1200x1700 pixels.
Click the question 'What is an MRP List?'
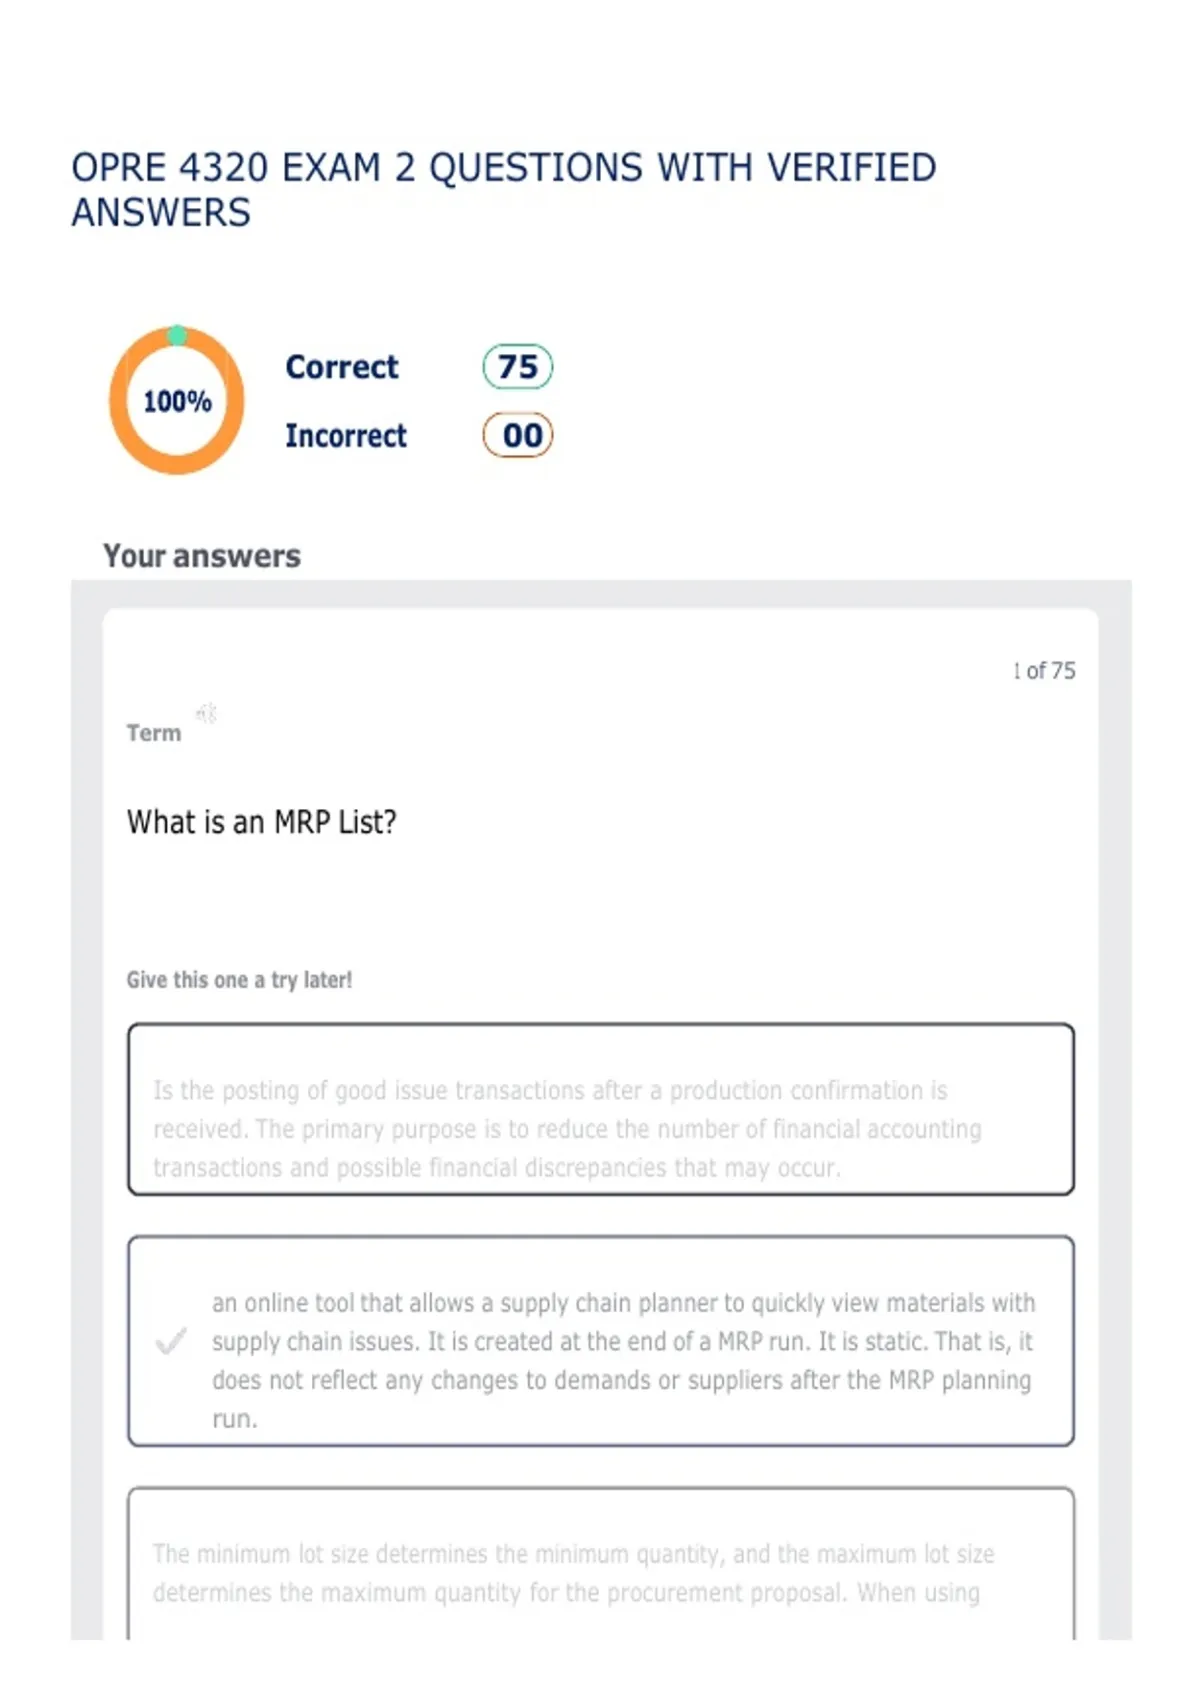point(262,822)
